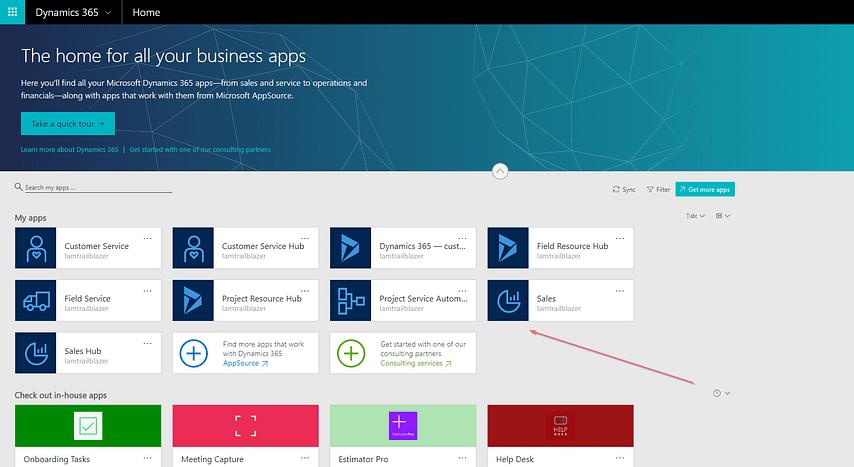Click the search magnifier icon
Image resolution: width=854 pixels, height=467 pixels.
click(19, 187)
